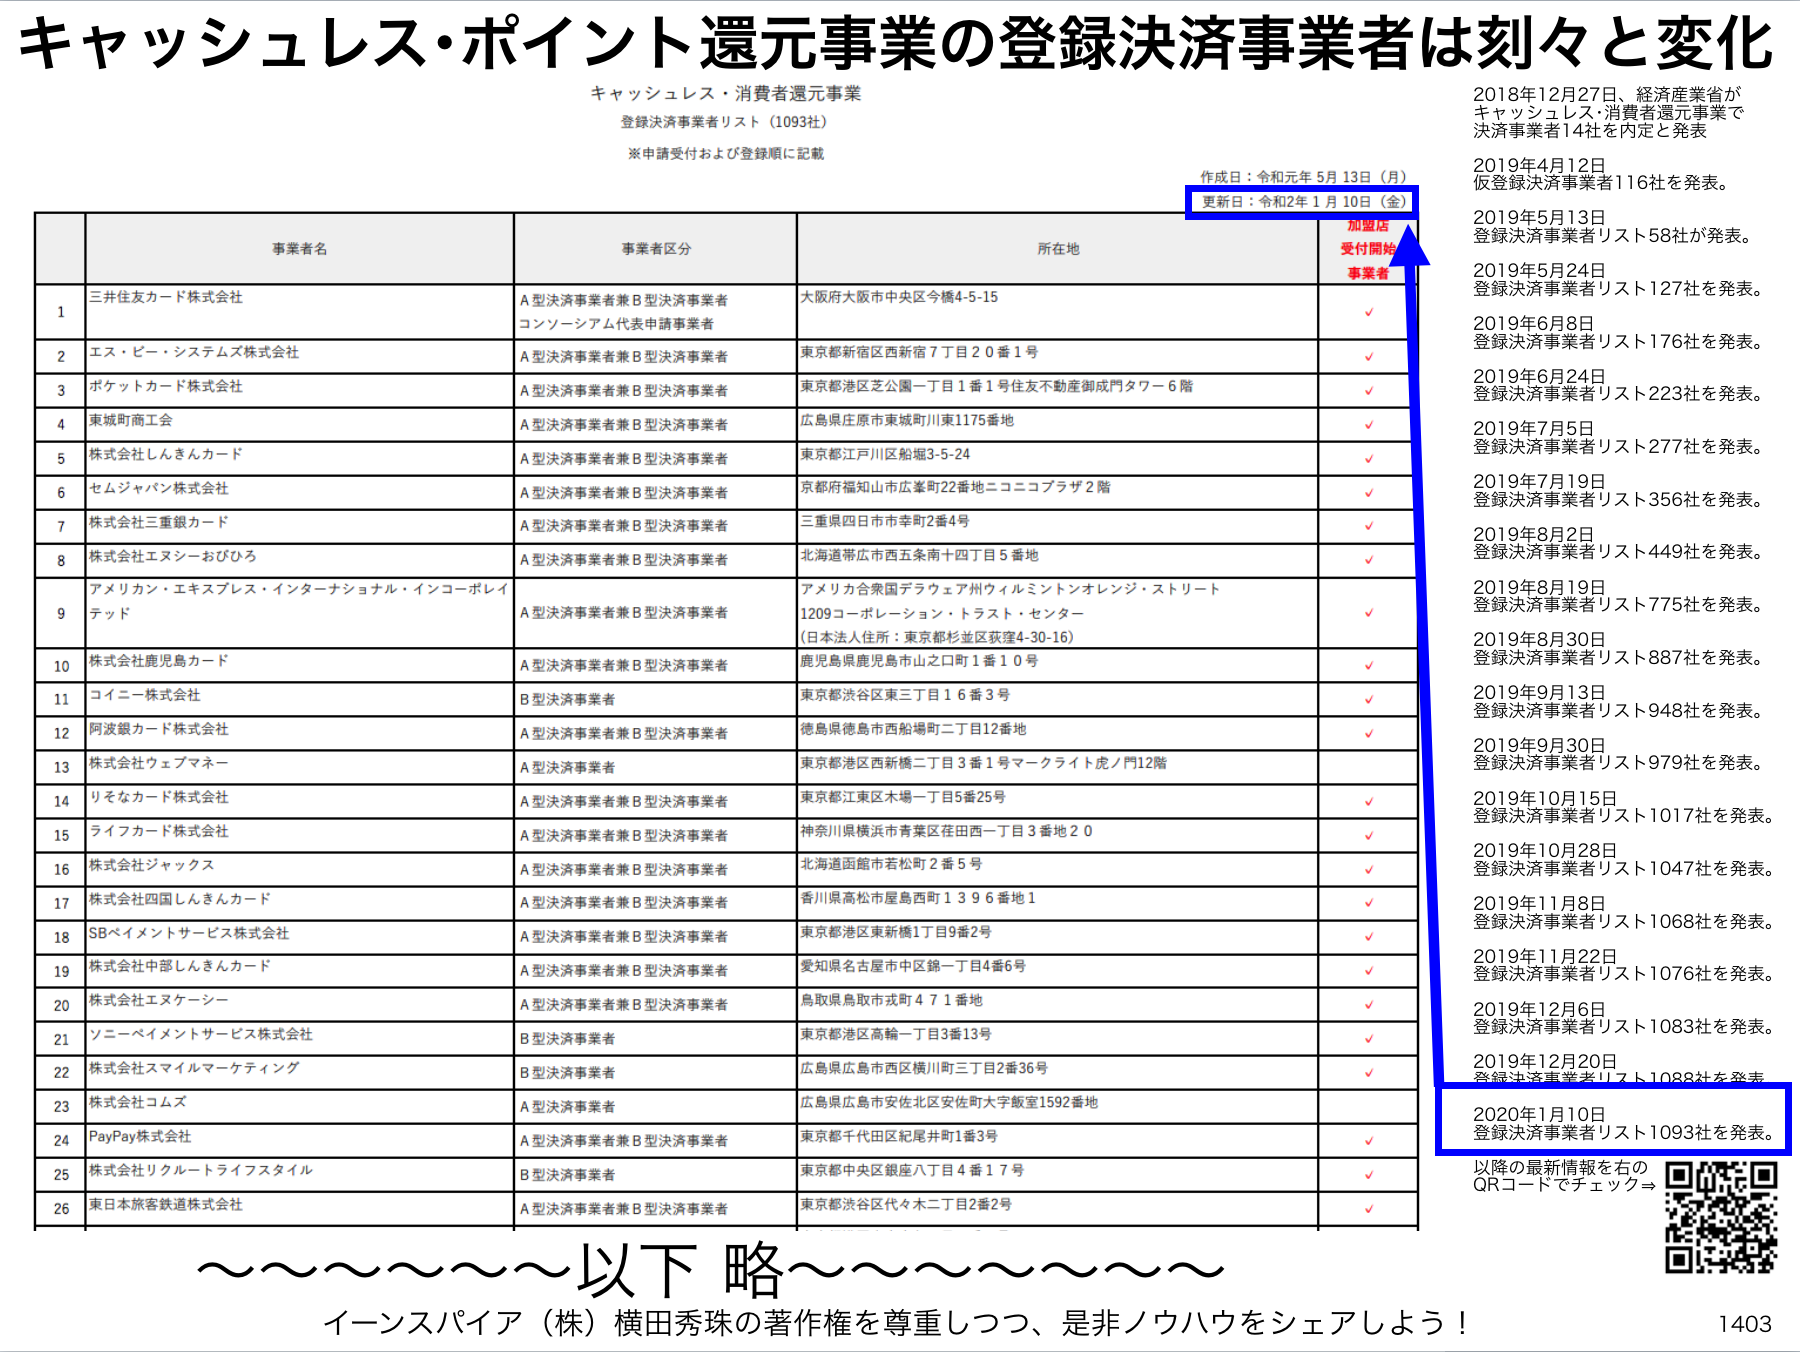Viewport: 1800px width, 1352px height.
Task: Click 株式会社エヌケーシー in row 20
Action: click(x=159, y=1000)
